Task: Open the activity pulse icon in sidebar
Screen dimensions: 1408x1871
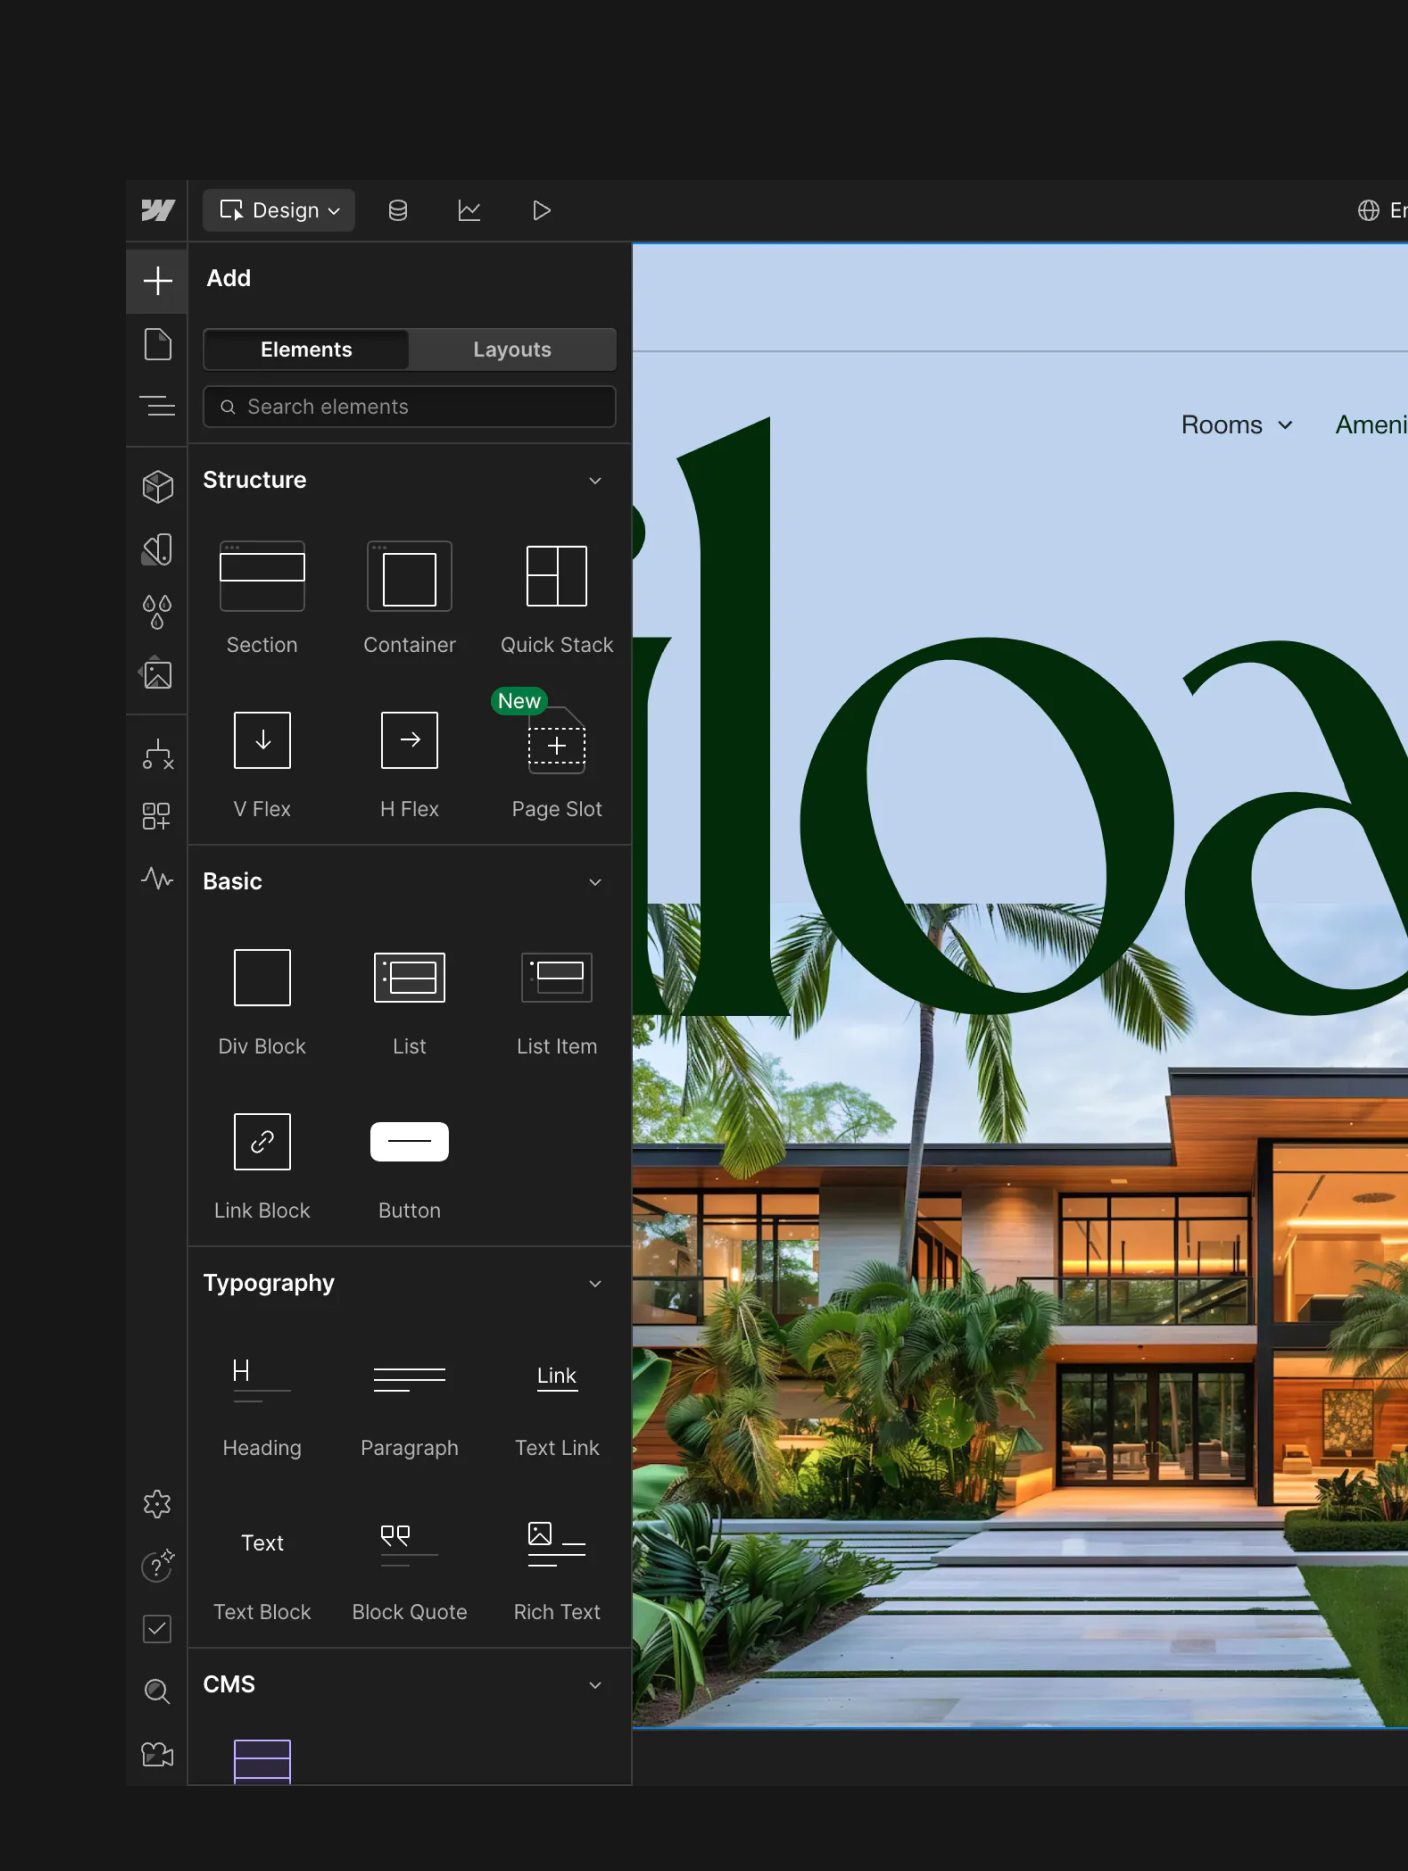Action: click(x=157, y=879)
